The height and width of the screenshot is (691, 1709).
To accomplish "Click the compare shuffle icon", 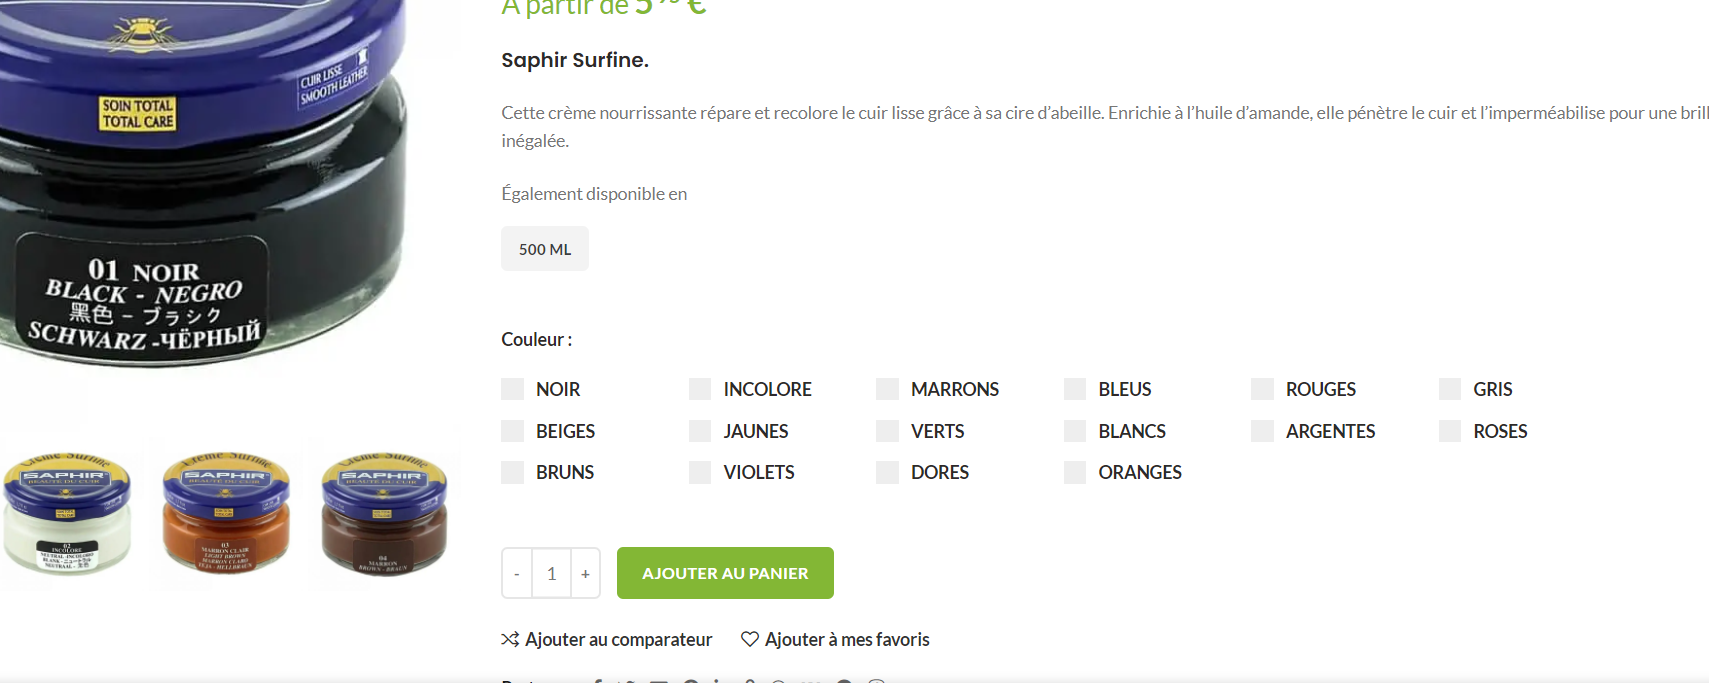I will pos(510,639).
